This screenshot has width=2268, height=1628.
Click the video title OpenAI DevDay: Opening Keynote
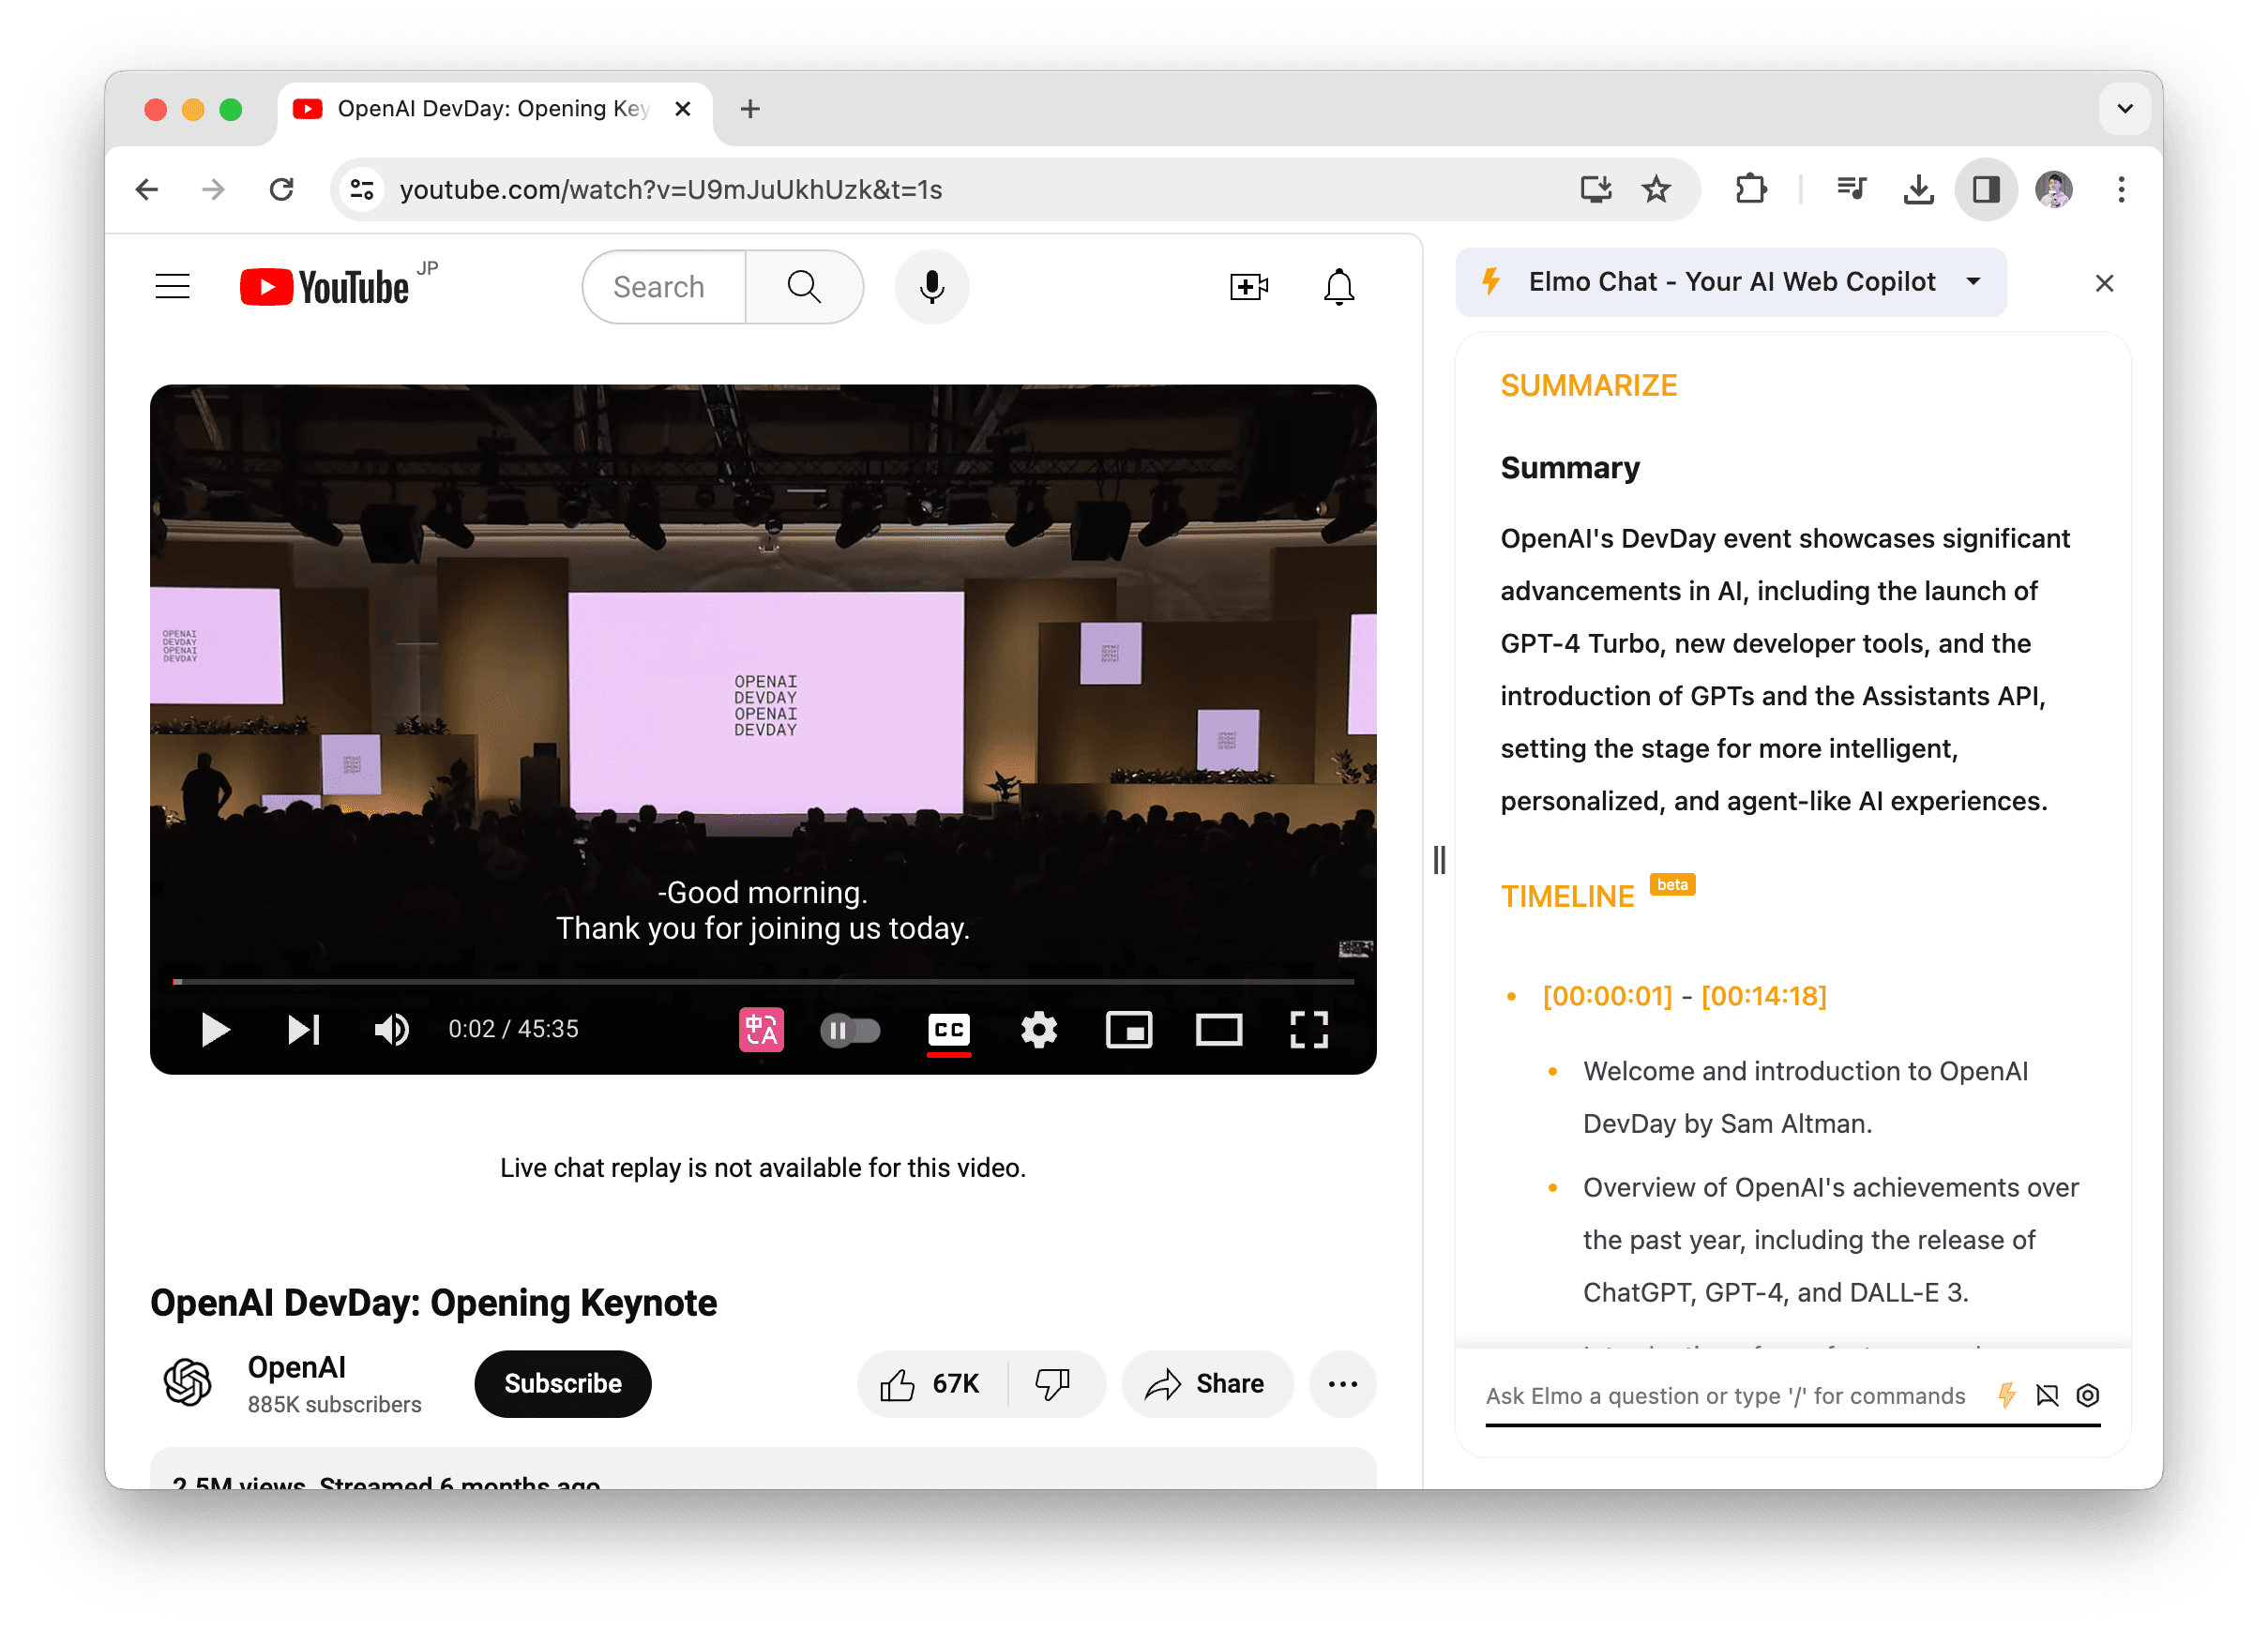pos(433,1302)
